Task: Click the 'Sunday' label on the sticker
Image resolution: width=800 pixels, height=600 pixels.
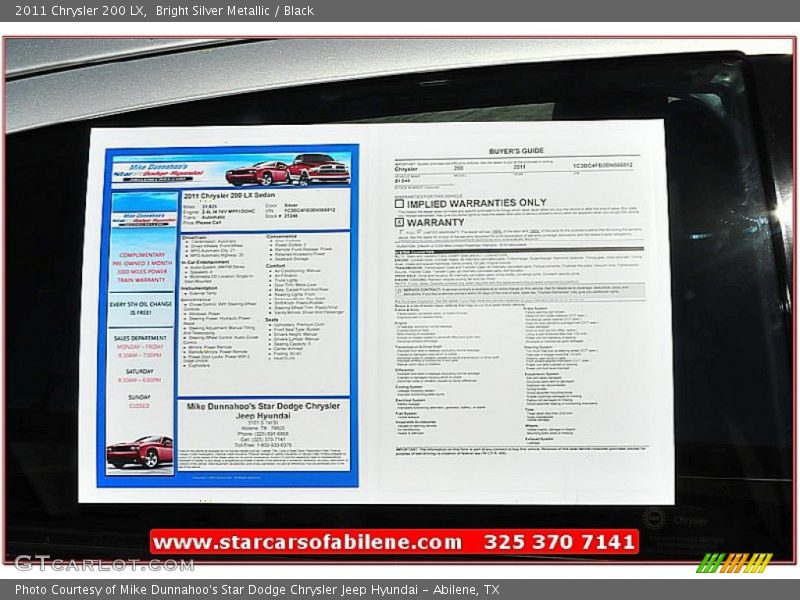Action: coord(139,397)
